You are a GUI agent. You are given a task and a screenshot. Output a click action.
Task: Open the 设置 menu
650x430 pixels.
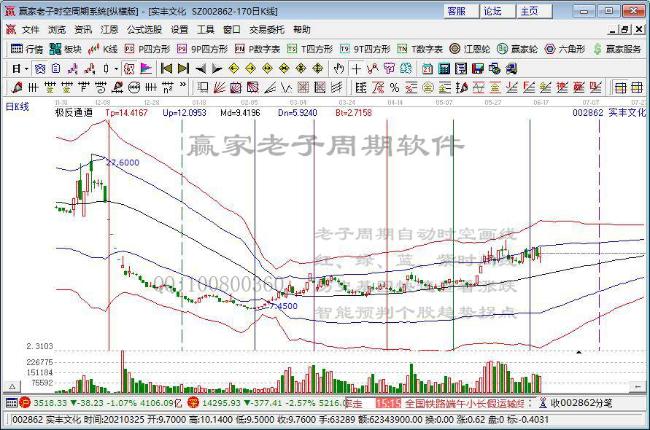179,29
